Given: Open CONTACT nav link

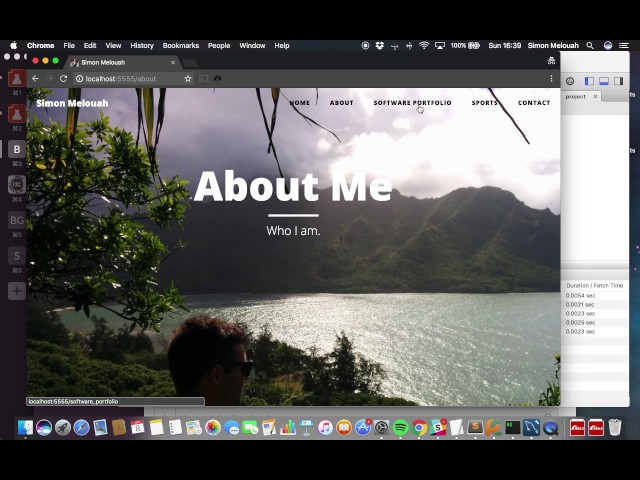Looking at the screenshot, I should 534,103.
